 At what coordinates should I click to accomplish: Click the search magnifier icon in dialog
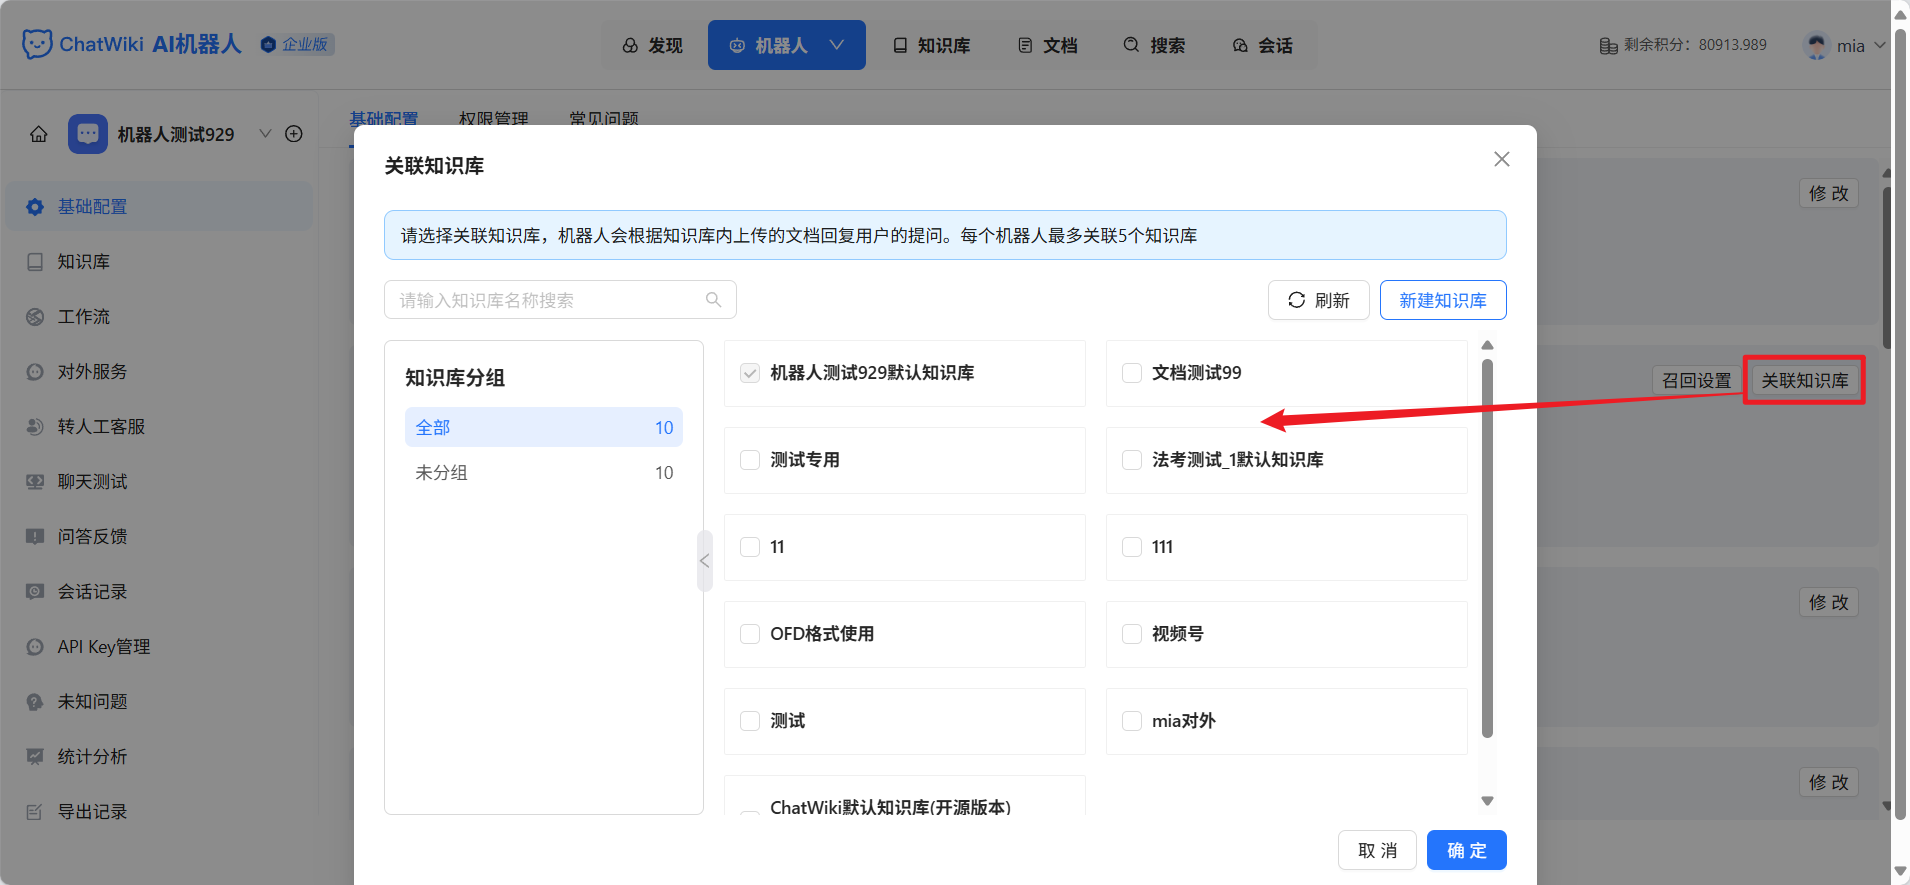pos(713,300)
